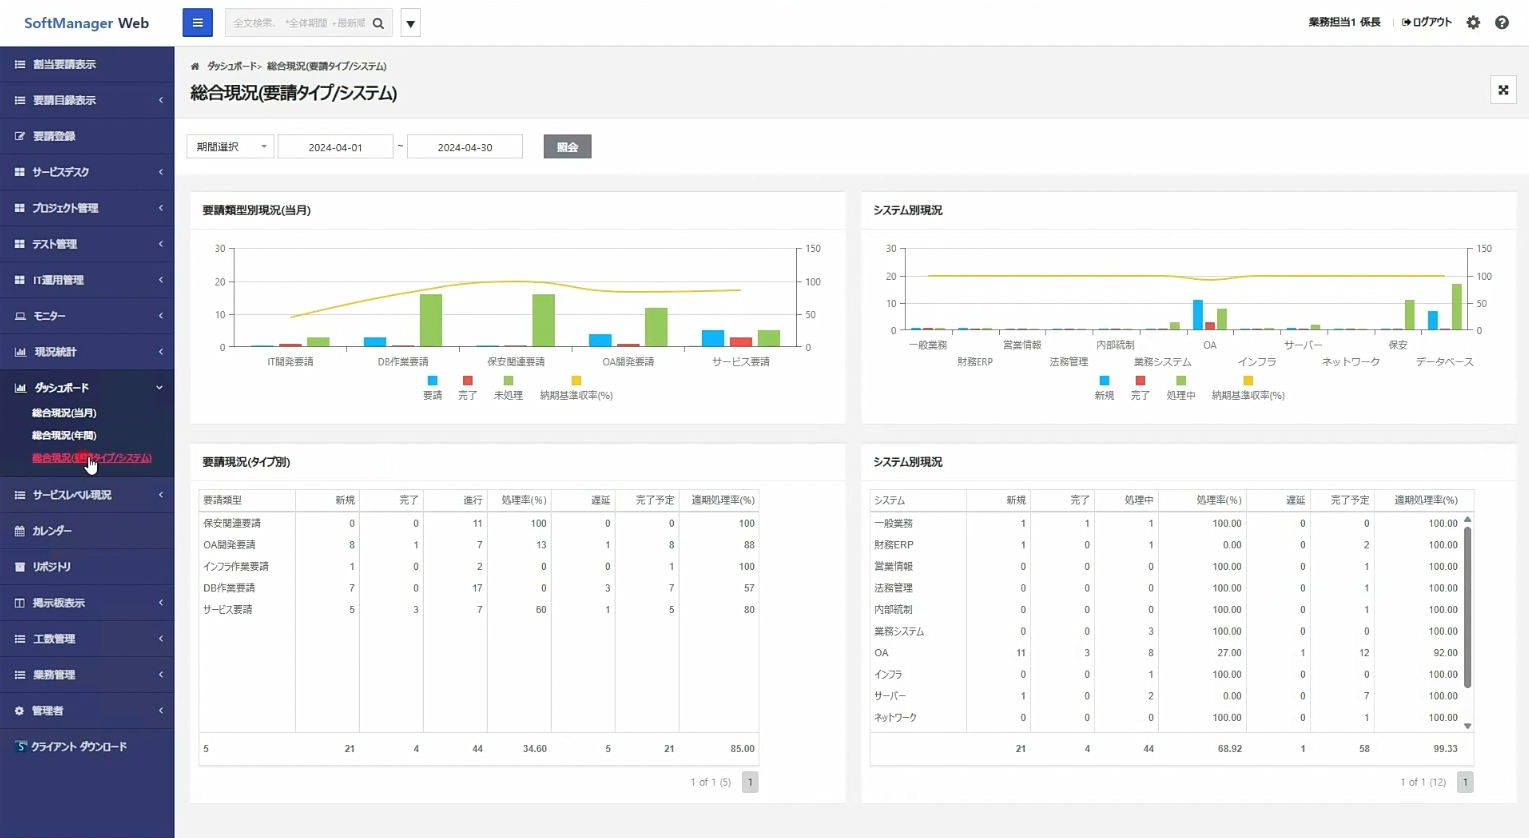Screen dimensions: 1529x838
Task: Click the start date field 2024-04-01
Action: 335,147
